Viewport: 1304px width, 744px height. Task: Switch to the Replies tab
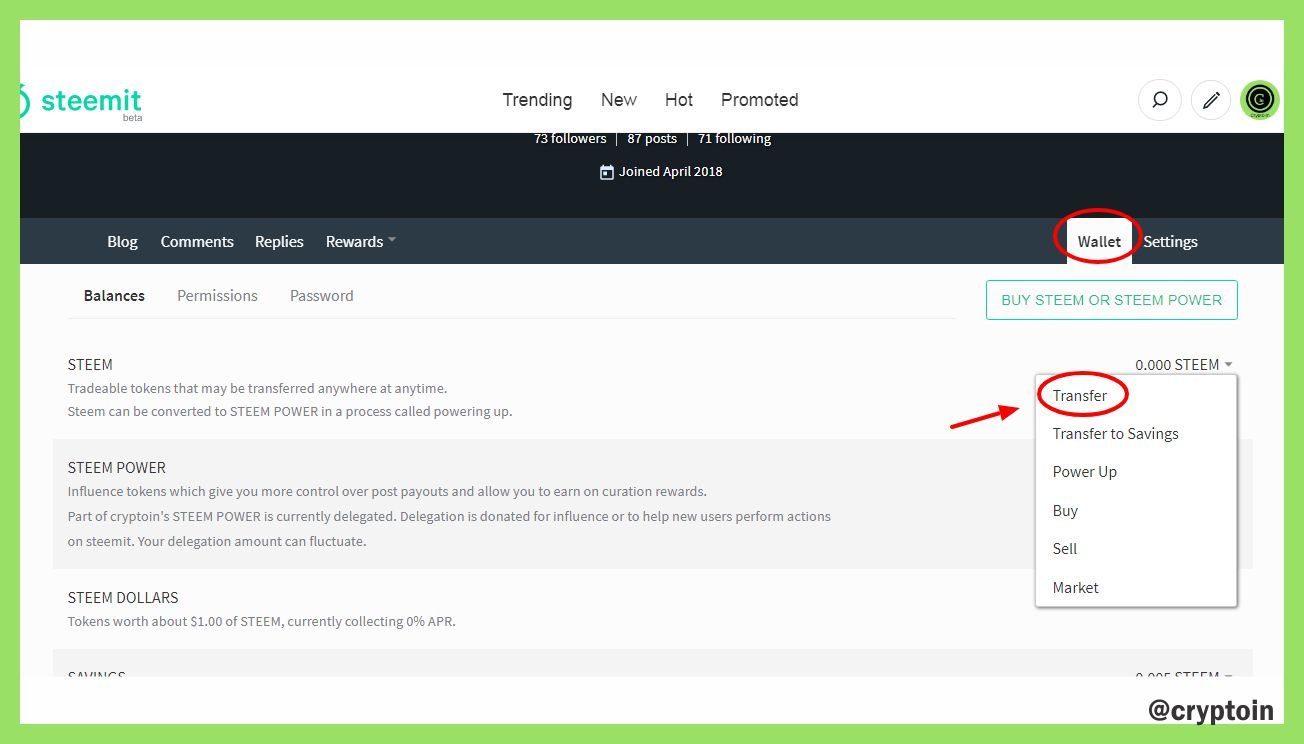tap(279, 241)
